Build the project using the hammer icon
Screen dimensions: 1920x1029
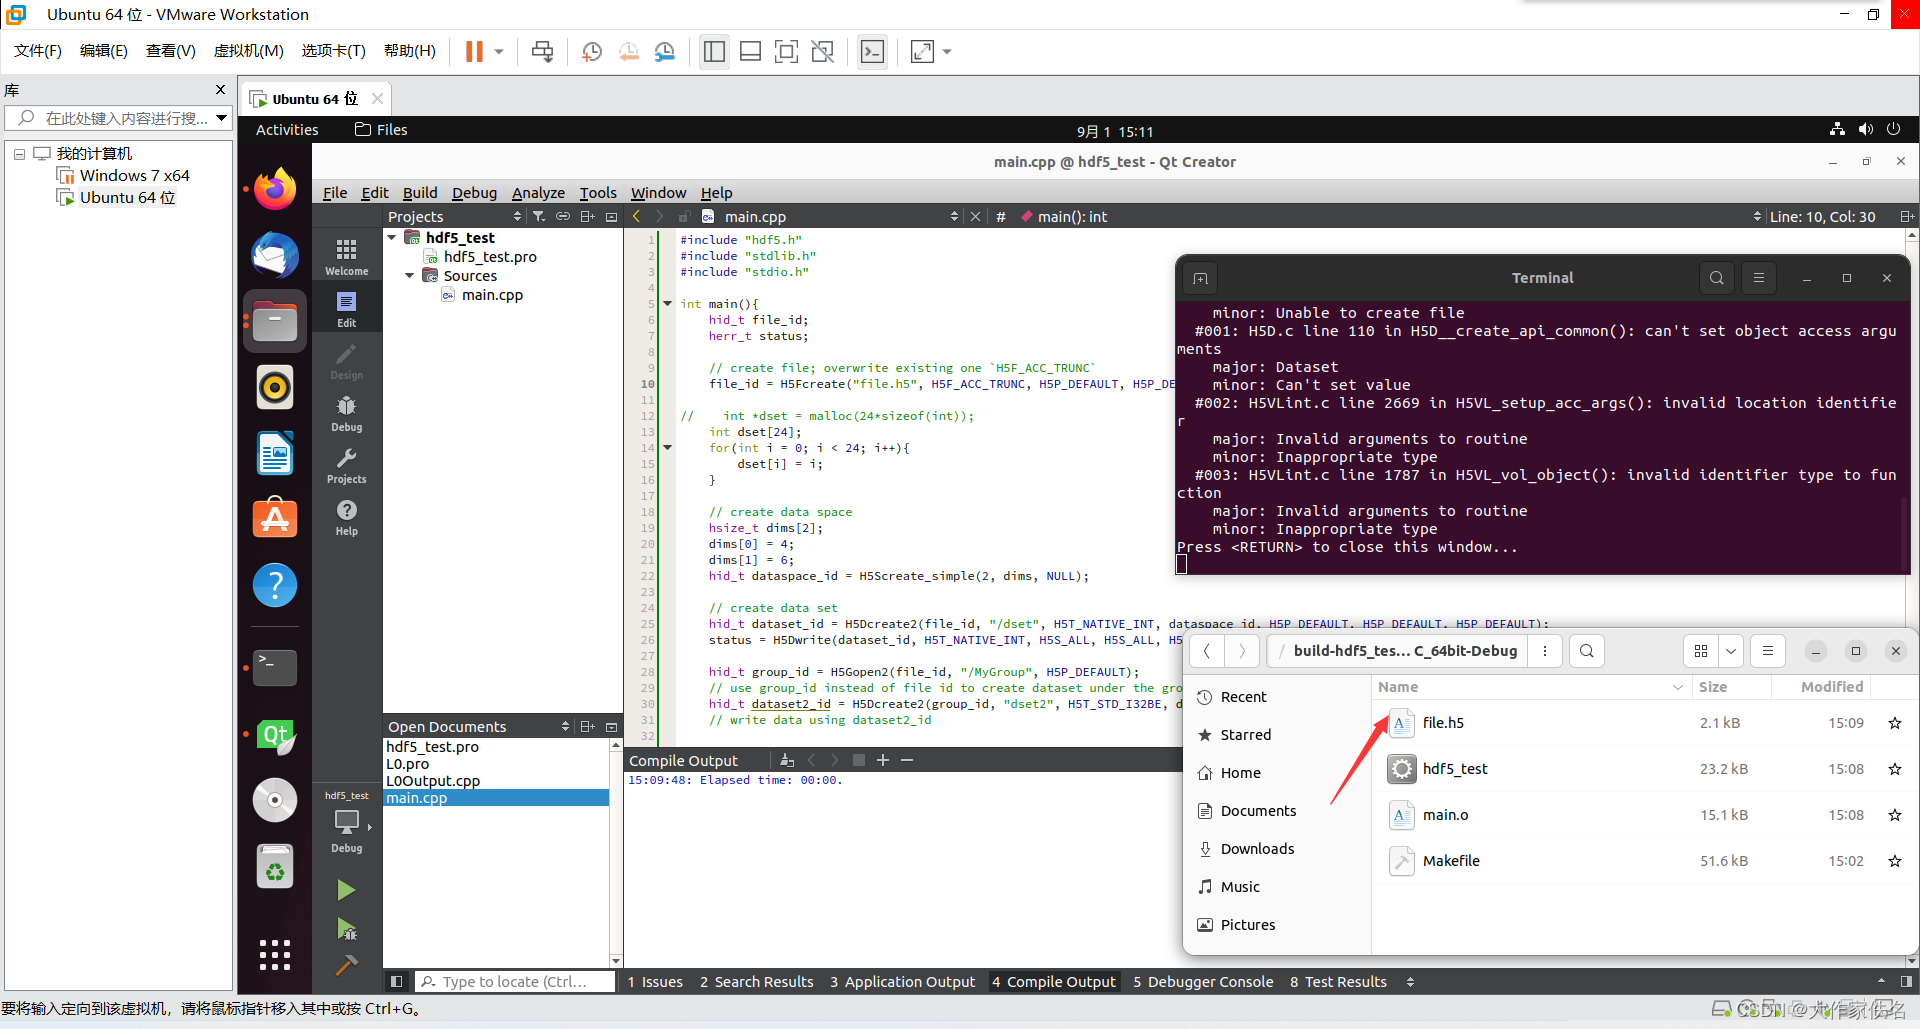click(345, 965)
